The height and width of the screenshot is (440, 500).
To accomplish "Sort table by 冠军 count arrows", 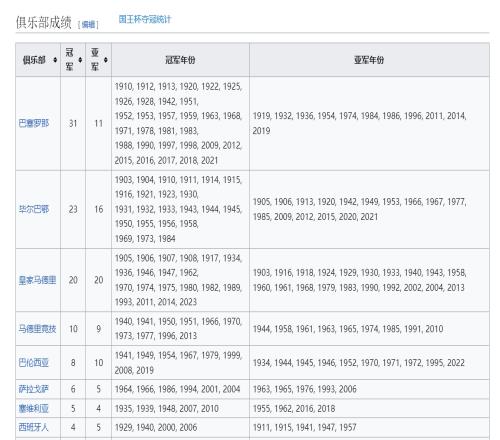I will point(80,60).
